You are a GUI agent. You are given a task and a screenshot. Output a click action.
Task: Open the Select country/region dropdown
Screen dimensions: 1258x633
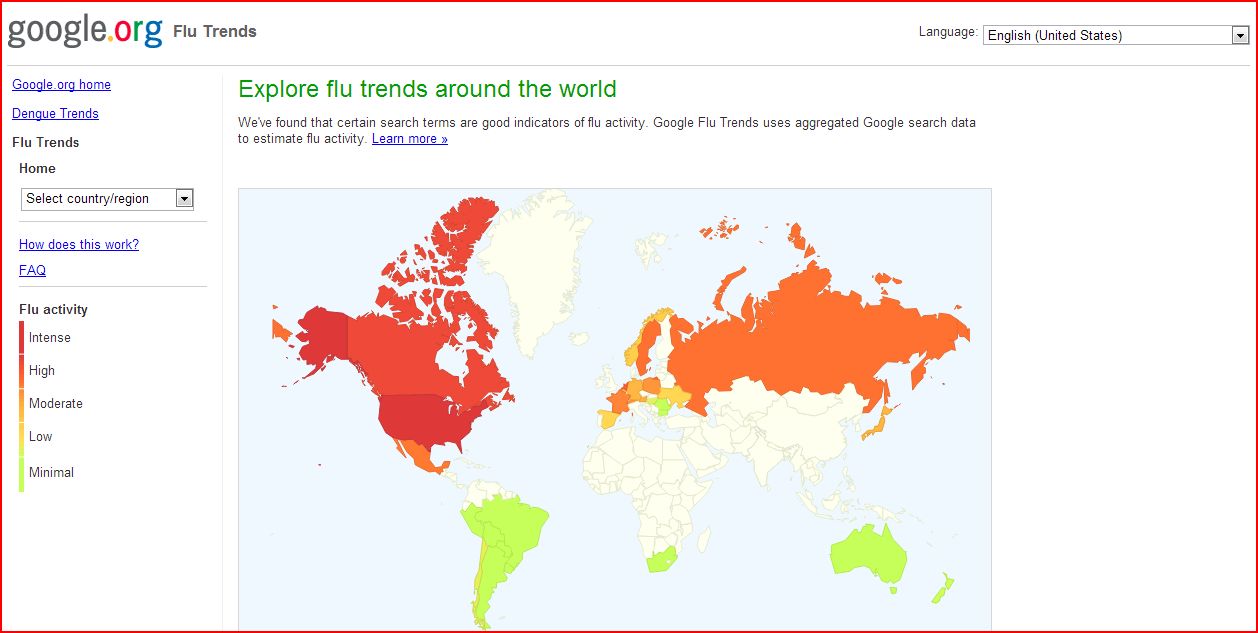[x=107, y=198]
